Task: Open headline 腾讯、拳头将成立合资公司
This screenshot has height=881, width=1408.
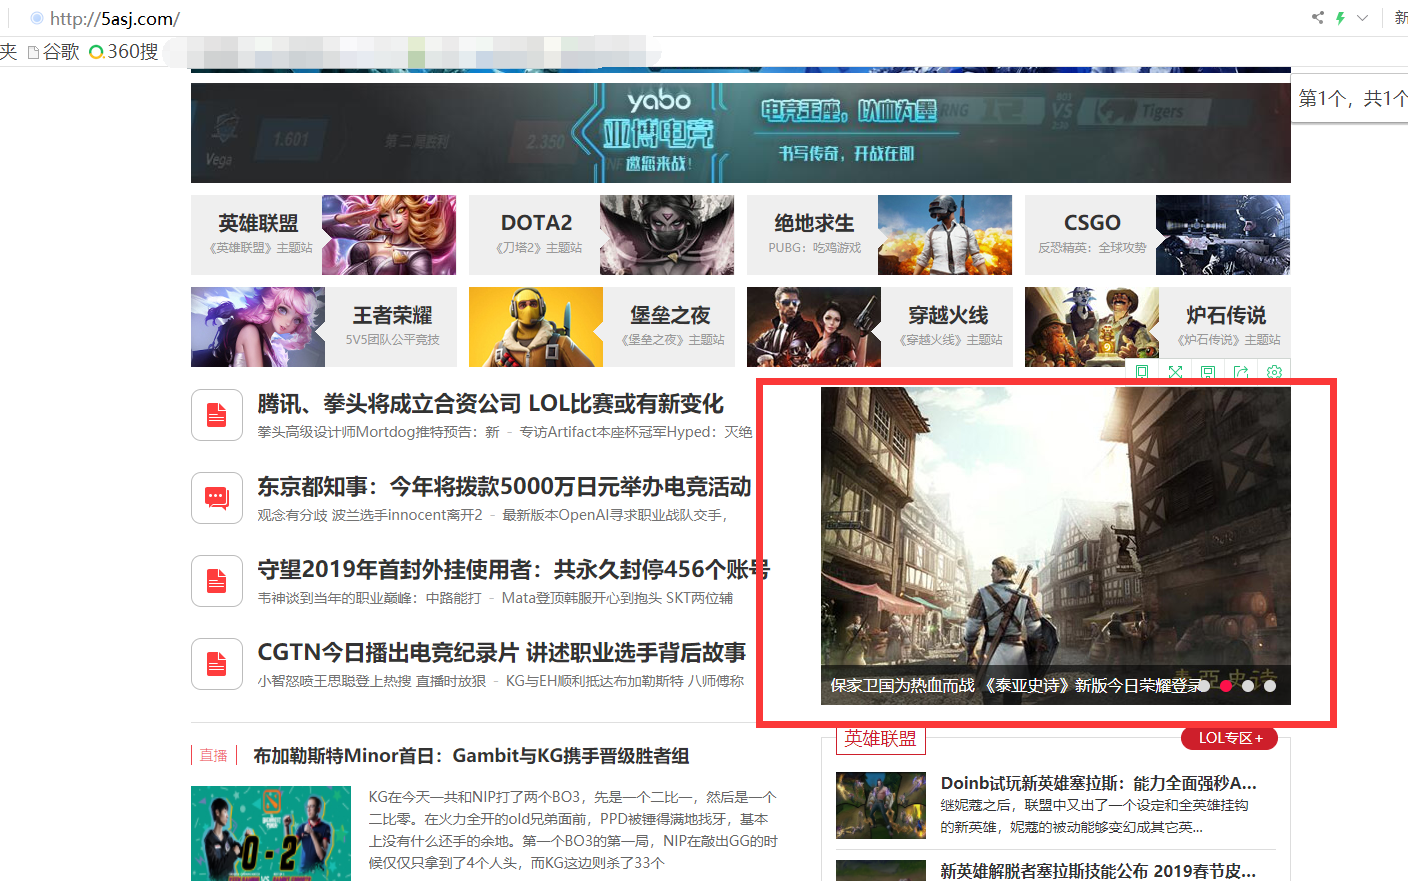Action: click(x=490, y=404)
